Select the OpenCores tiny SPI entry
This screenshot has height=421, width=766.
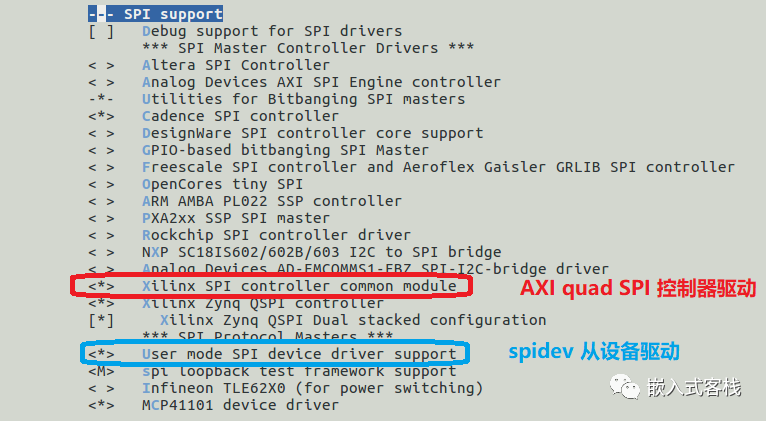tap(222, 184)
